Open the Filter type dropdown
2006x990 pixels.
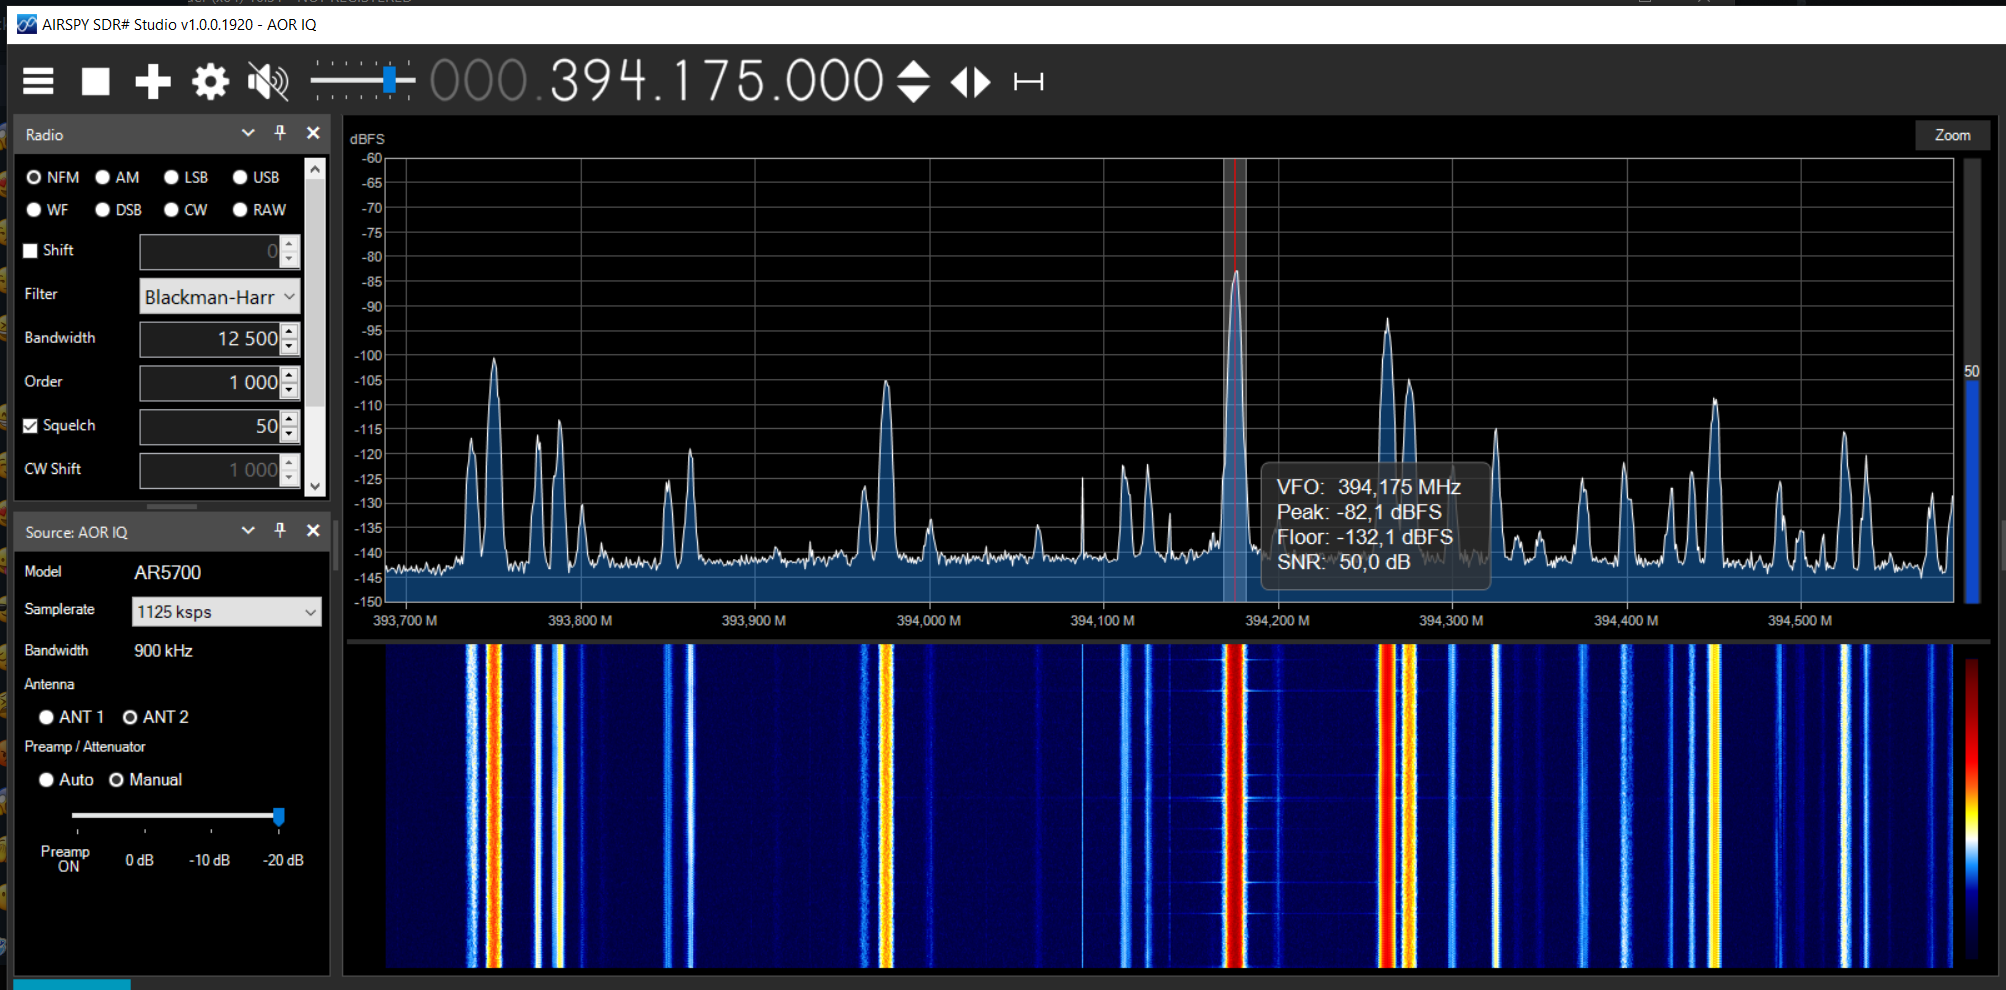[220, 297]
